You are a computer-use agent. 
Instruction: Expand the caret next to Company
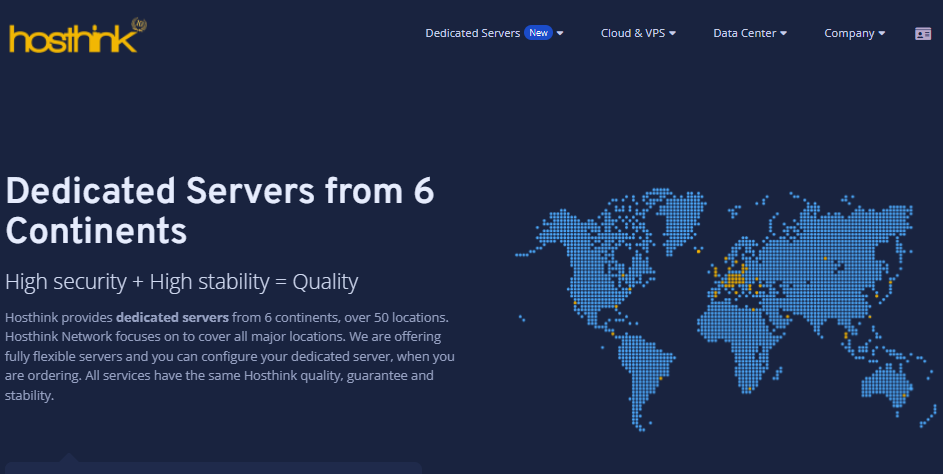coord(882,34)
